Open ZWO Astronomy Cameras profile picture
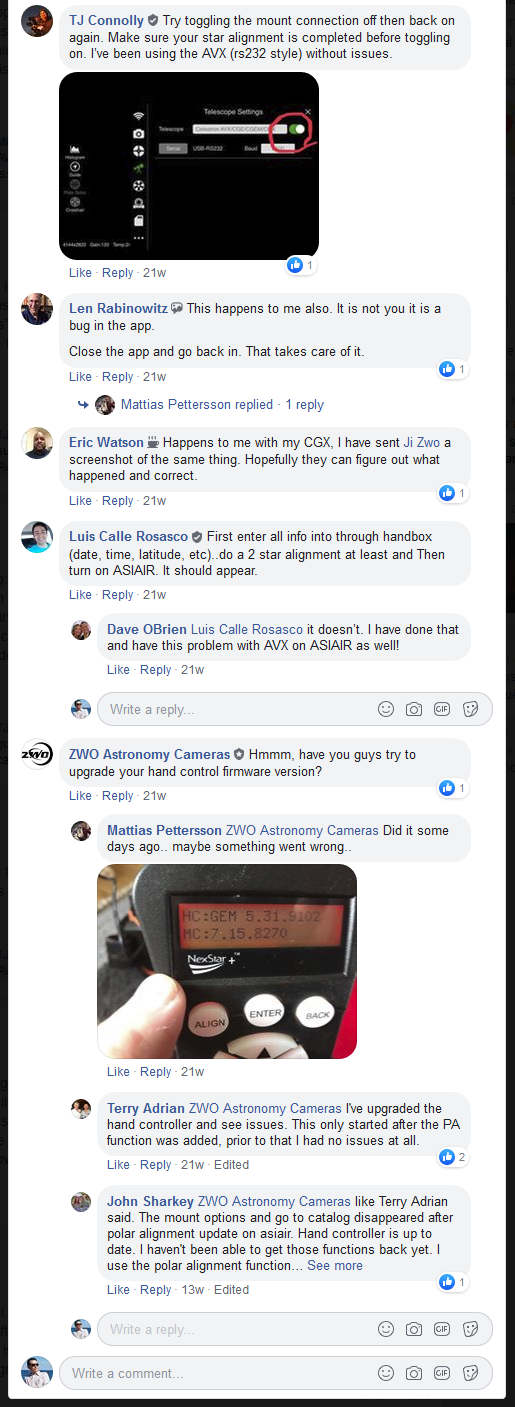515x1407 pixels. tap(37, 755)
